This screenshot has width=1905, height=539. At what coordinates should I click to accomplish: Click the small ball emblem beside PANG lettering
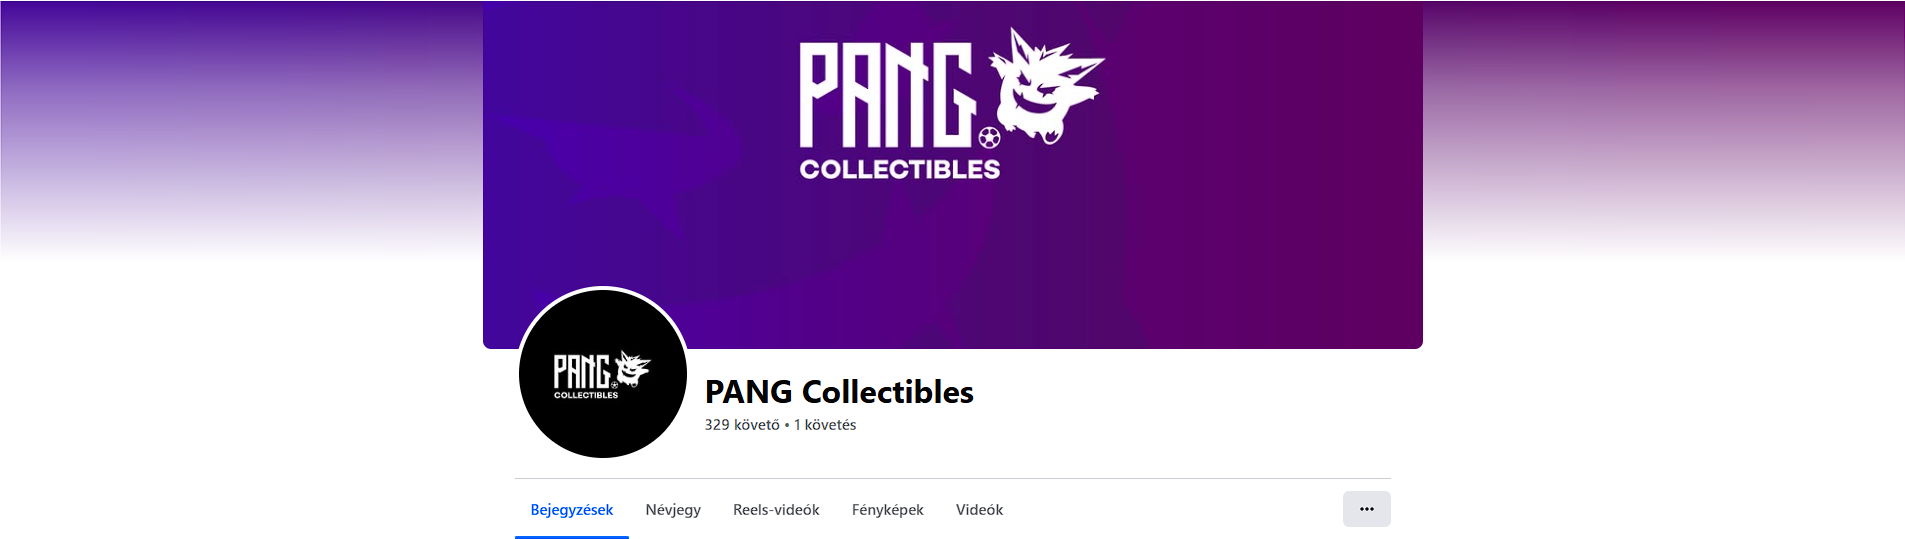pos(989,137)
